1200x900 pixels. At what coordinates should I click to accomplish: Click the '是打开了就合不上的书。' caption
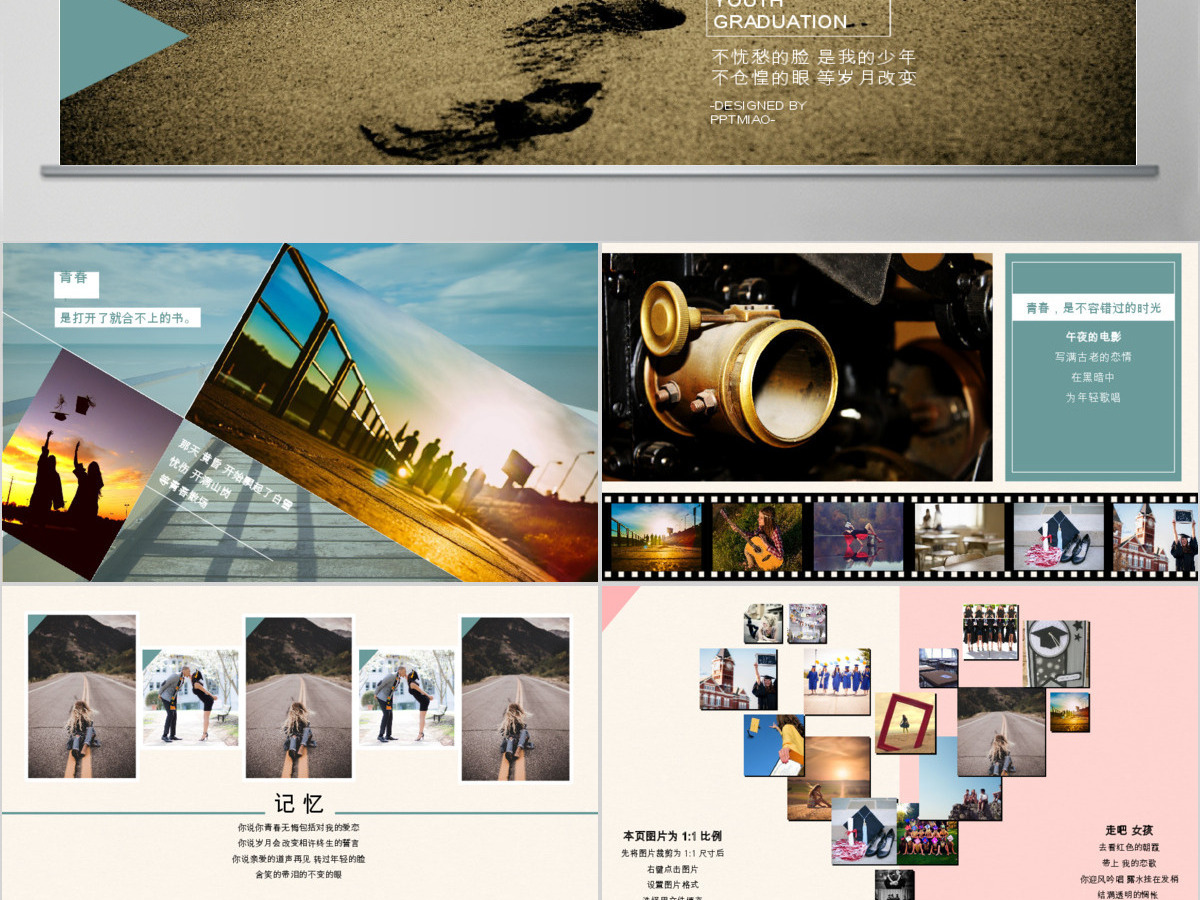(128, 318)
